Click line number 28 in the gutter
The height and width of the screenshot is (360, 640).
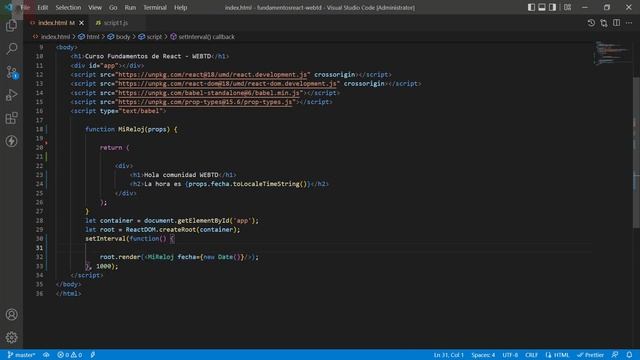(x=39, y=221)
